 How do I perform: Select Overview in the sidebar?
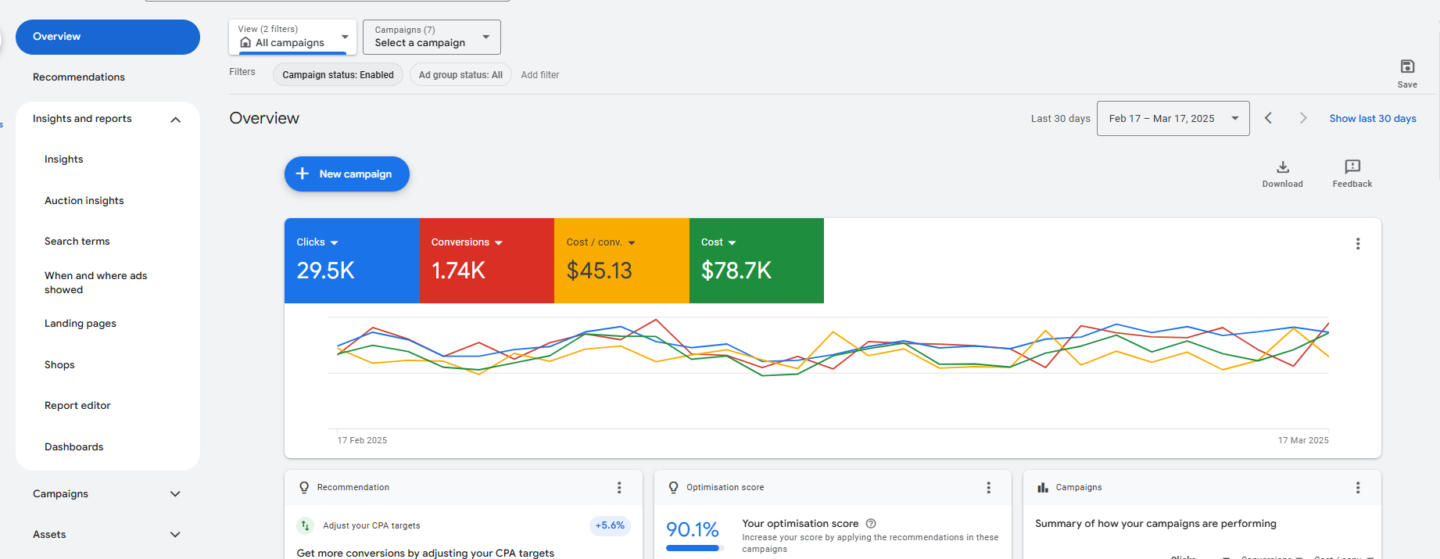coord(108,37)
